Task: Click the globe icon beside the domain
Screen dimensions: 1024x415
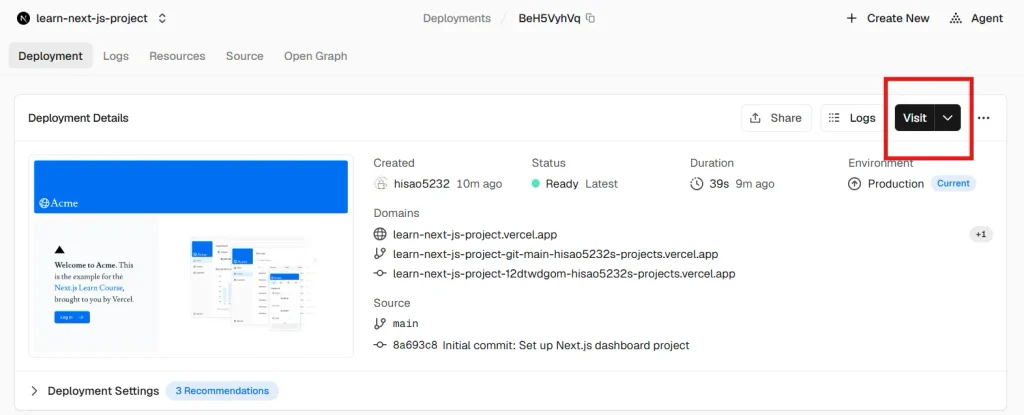Action: pos(380,234)
